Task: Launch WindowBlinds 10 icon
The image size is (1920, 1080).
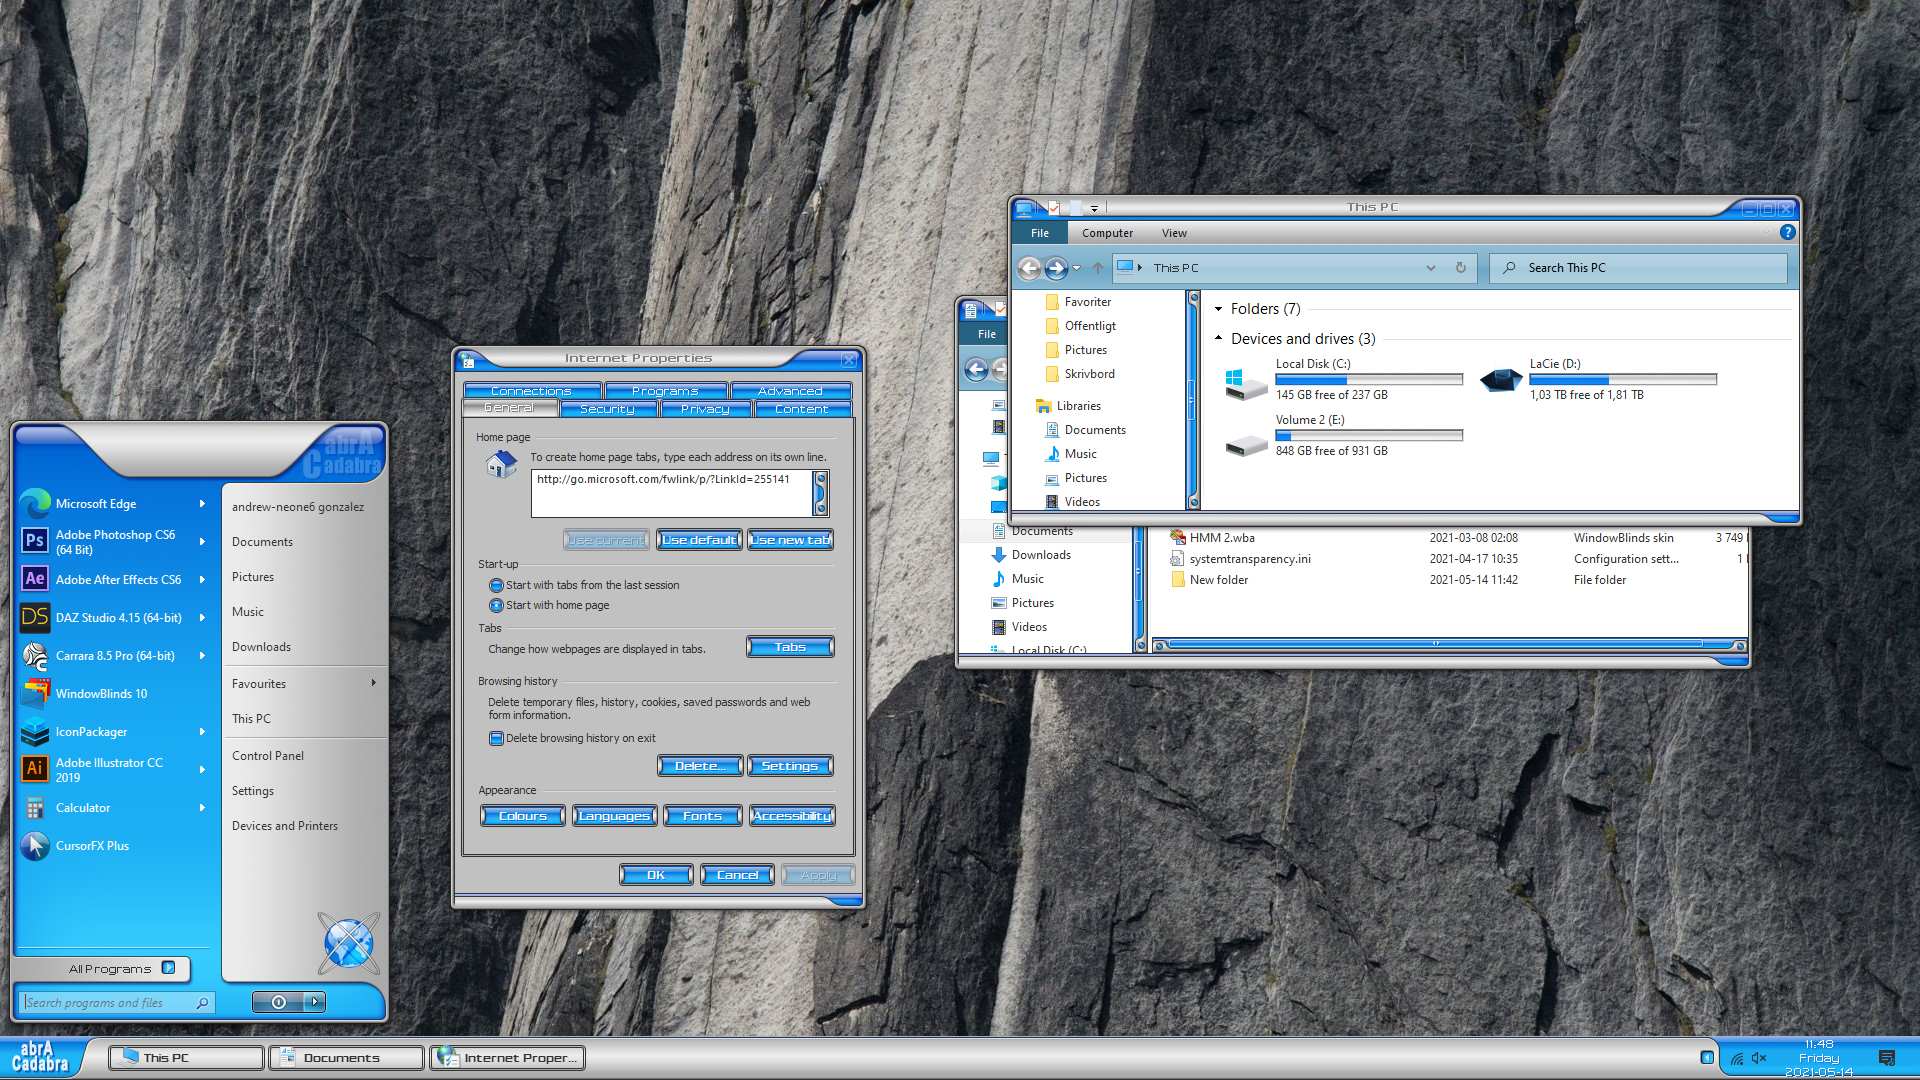Action: tap(35, 693)
